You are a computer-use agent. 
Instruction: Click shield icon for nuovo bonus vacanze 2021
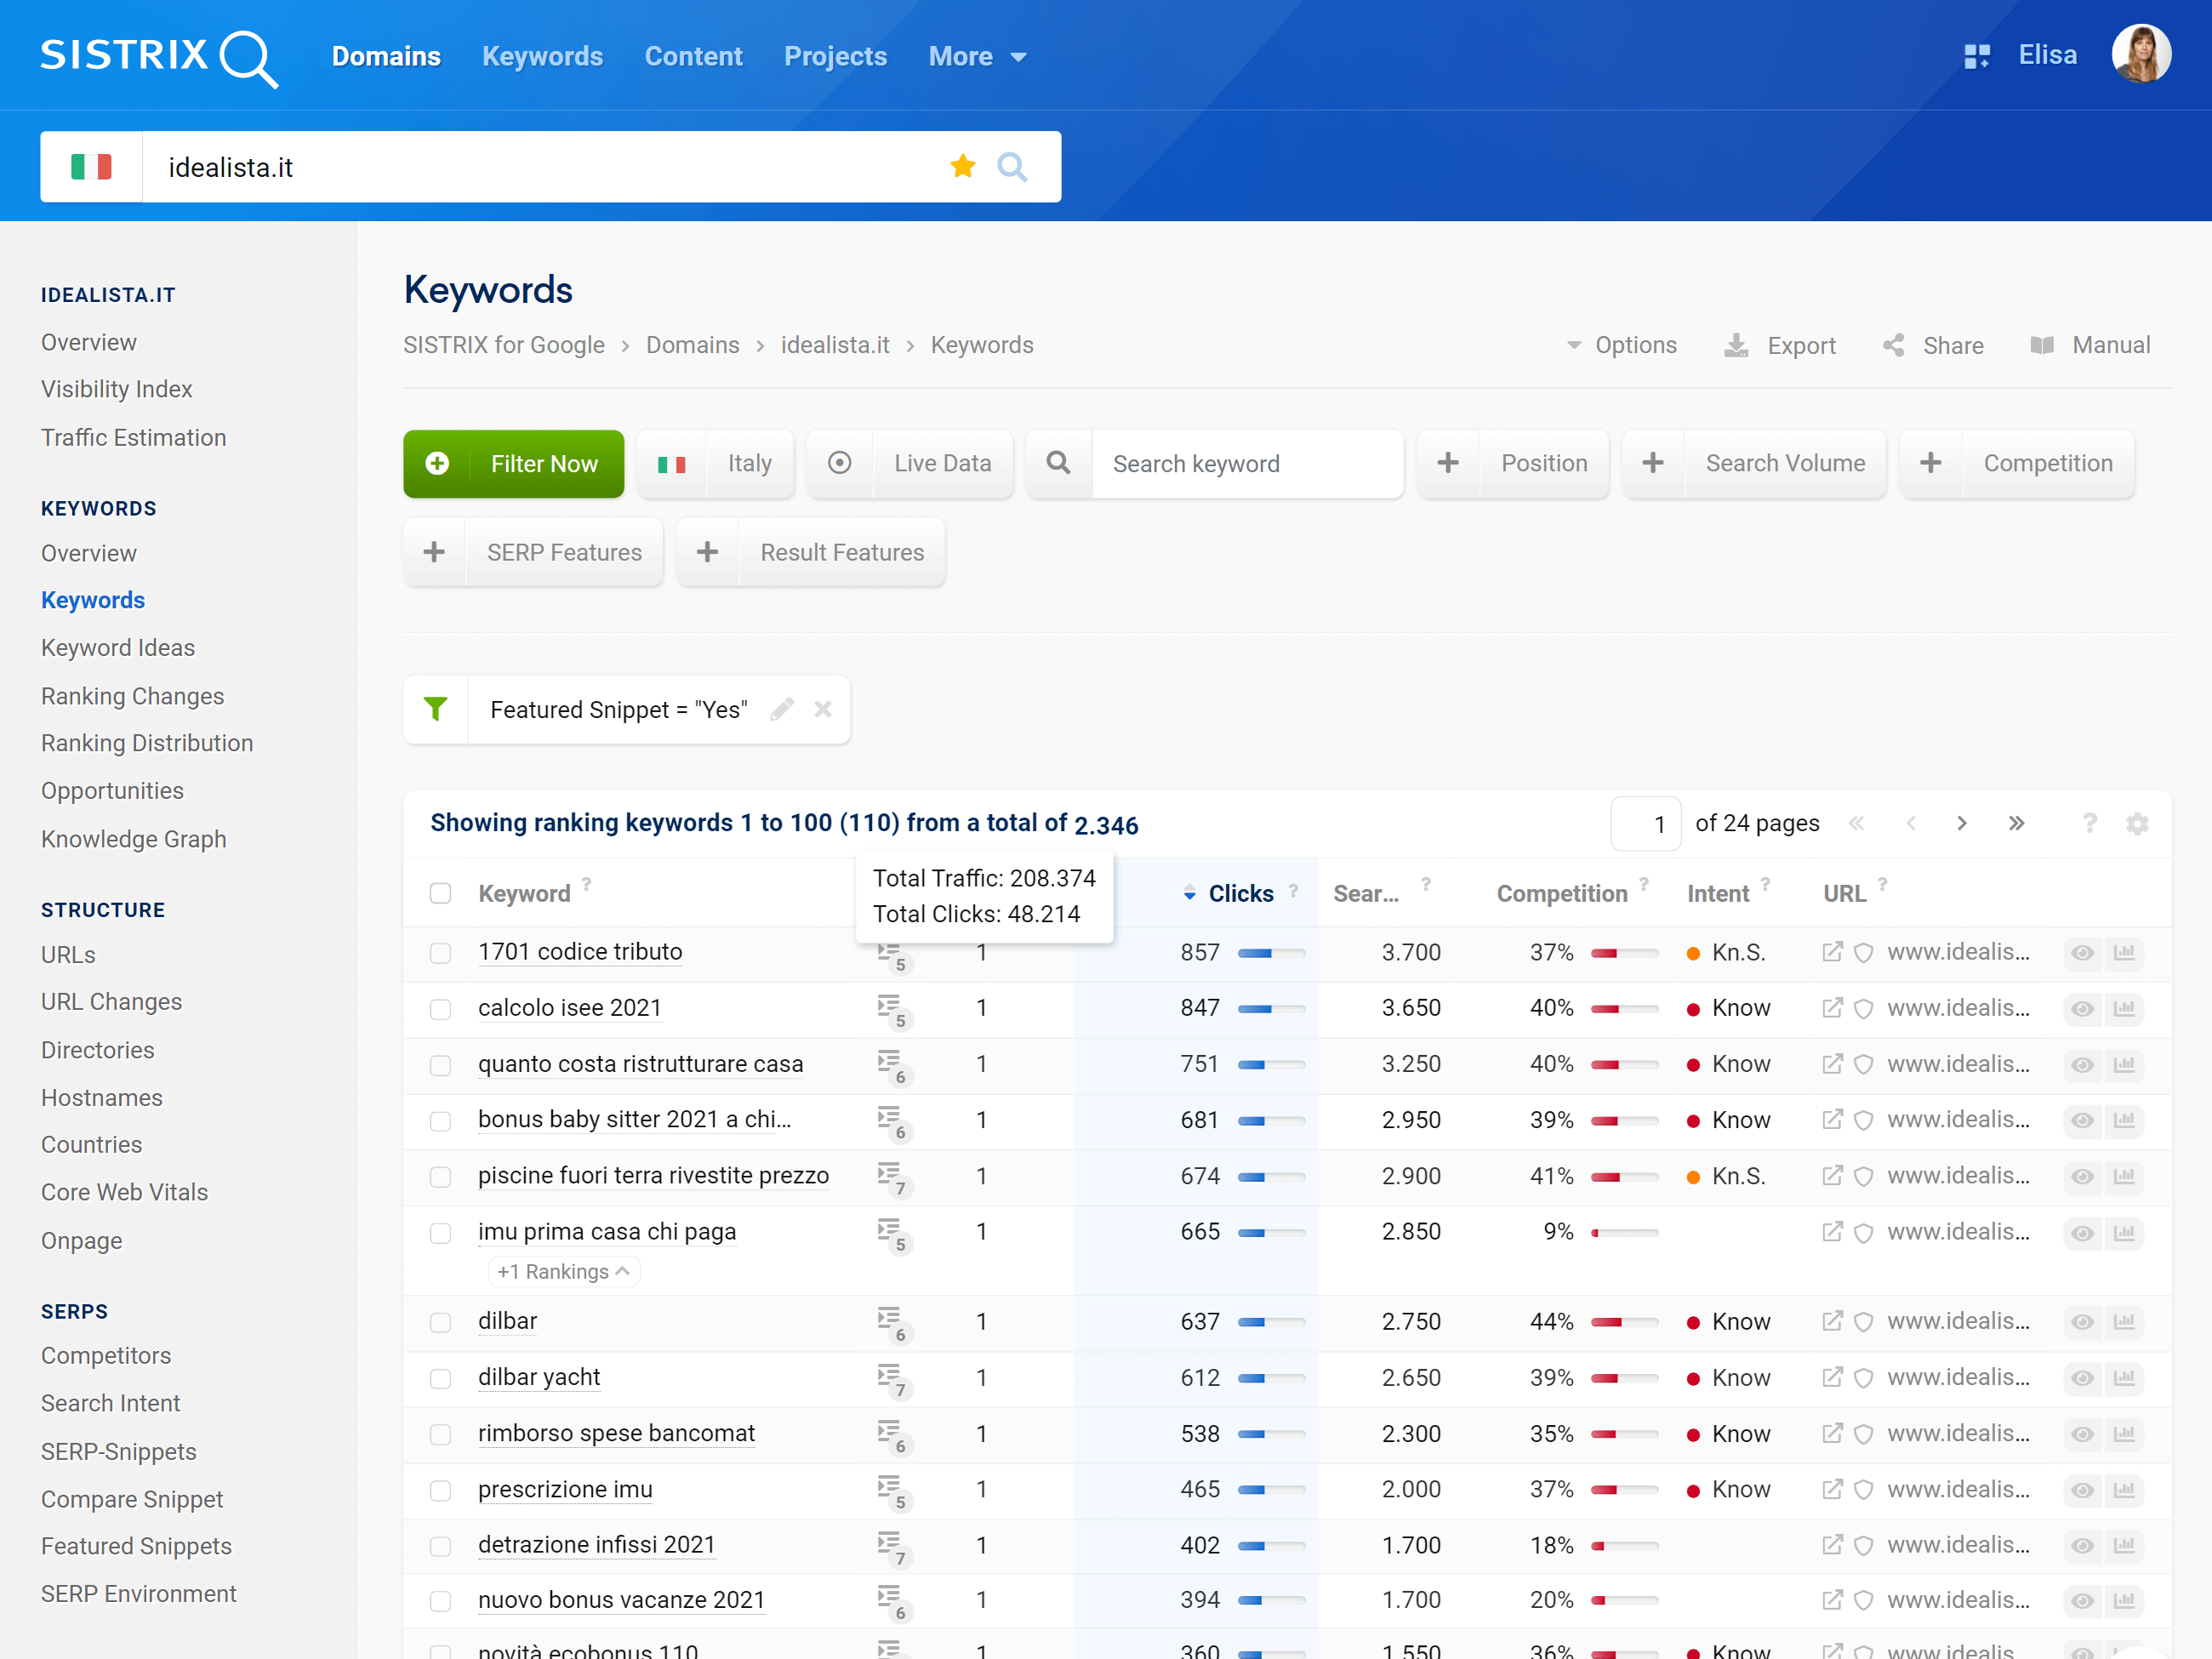click(x=1863, y=1601)
